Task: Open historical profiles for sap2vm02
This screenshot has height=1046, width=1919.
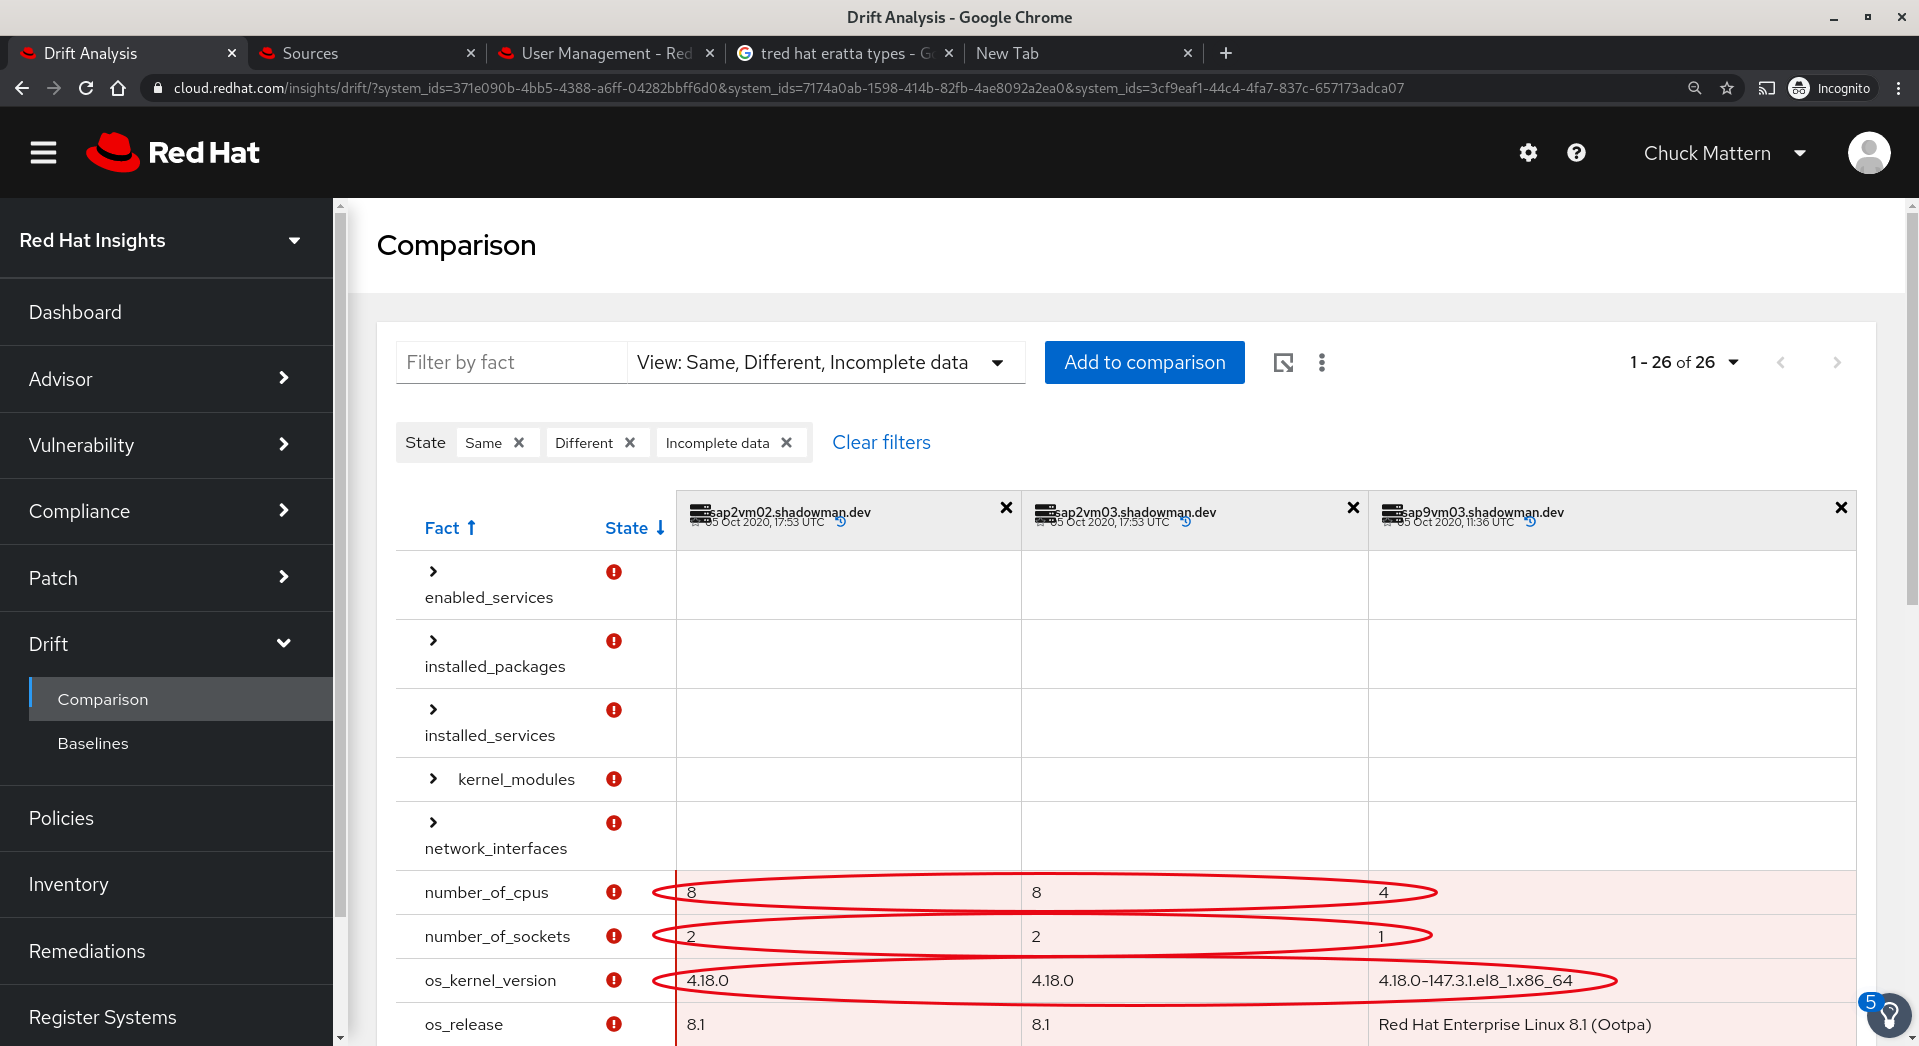Action: (841, 521)
